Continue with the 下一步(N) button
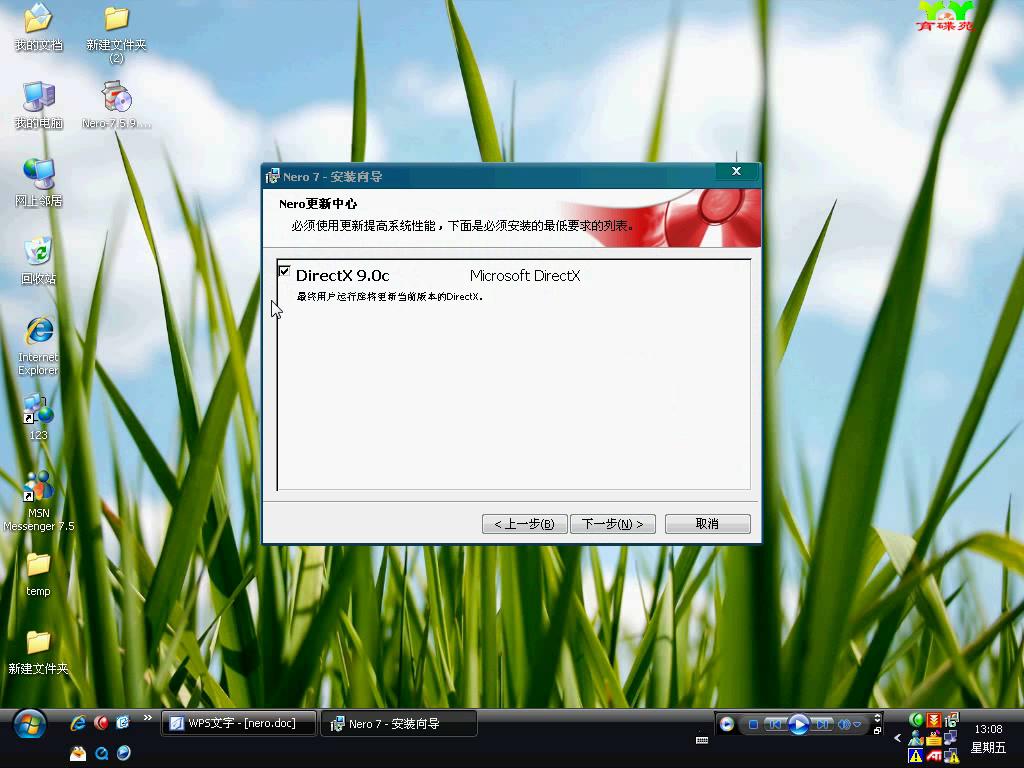The height and width of the screenshot is (768, 1024). tap(613, 524)
